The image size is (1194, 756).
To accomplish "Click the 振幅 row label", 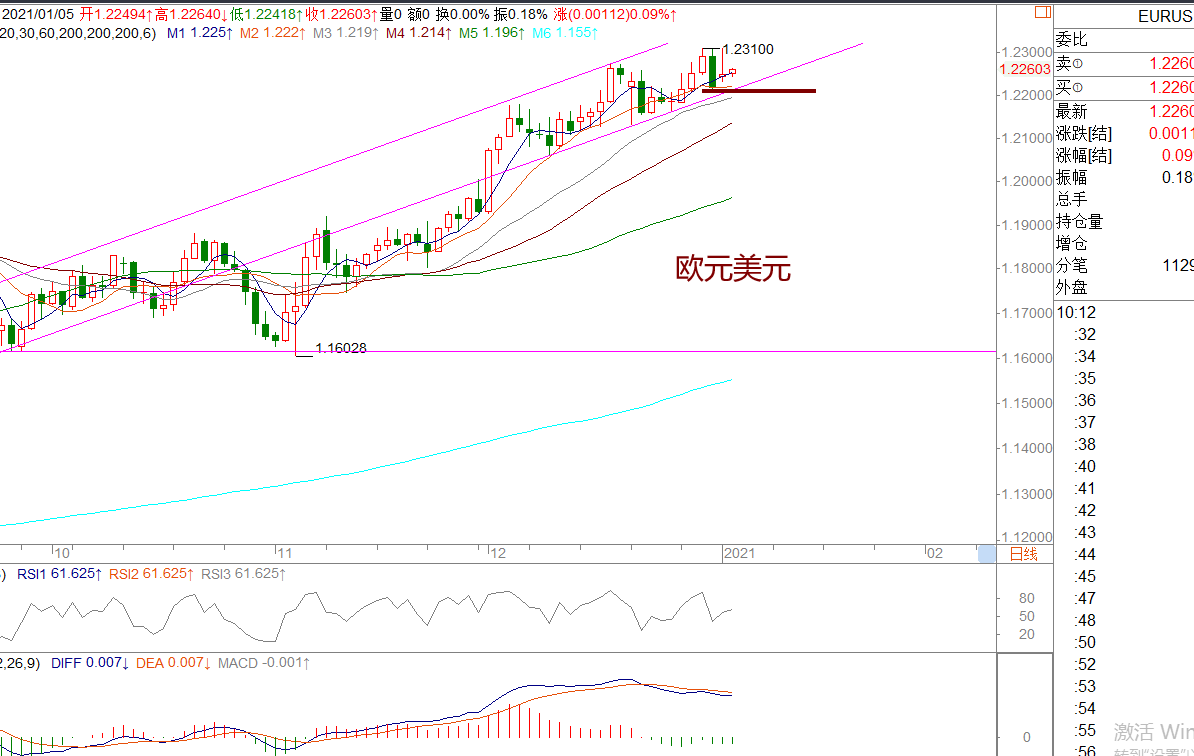I will pyautogui.click(x=1071, y=177).
